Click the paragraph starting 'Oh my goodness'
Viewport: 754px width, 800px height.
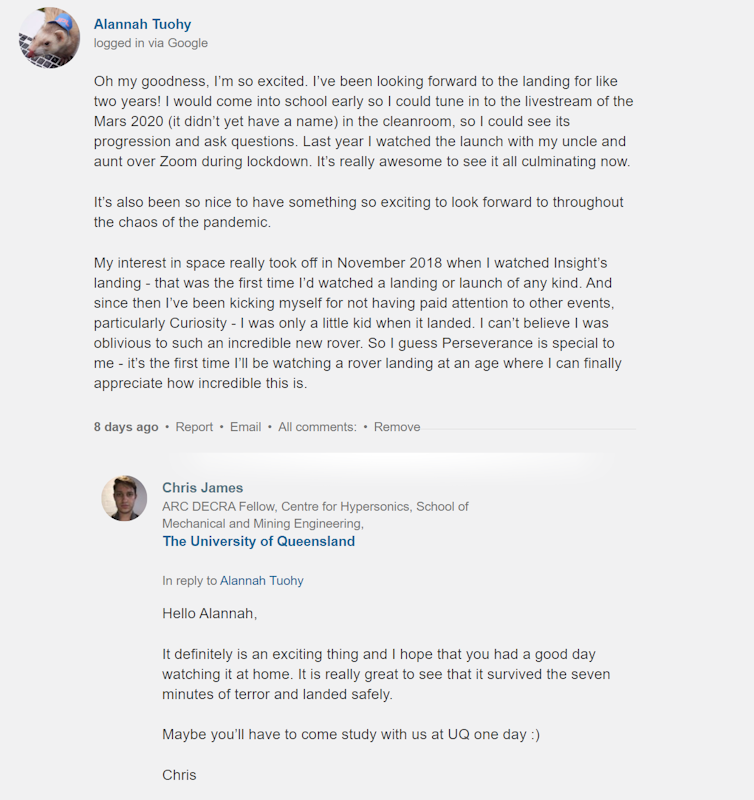(x=363, y=121)
